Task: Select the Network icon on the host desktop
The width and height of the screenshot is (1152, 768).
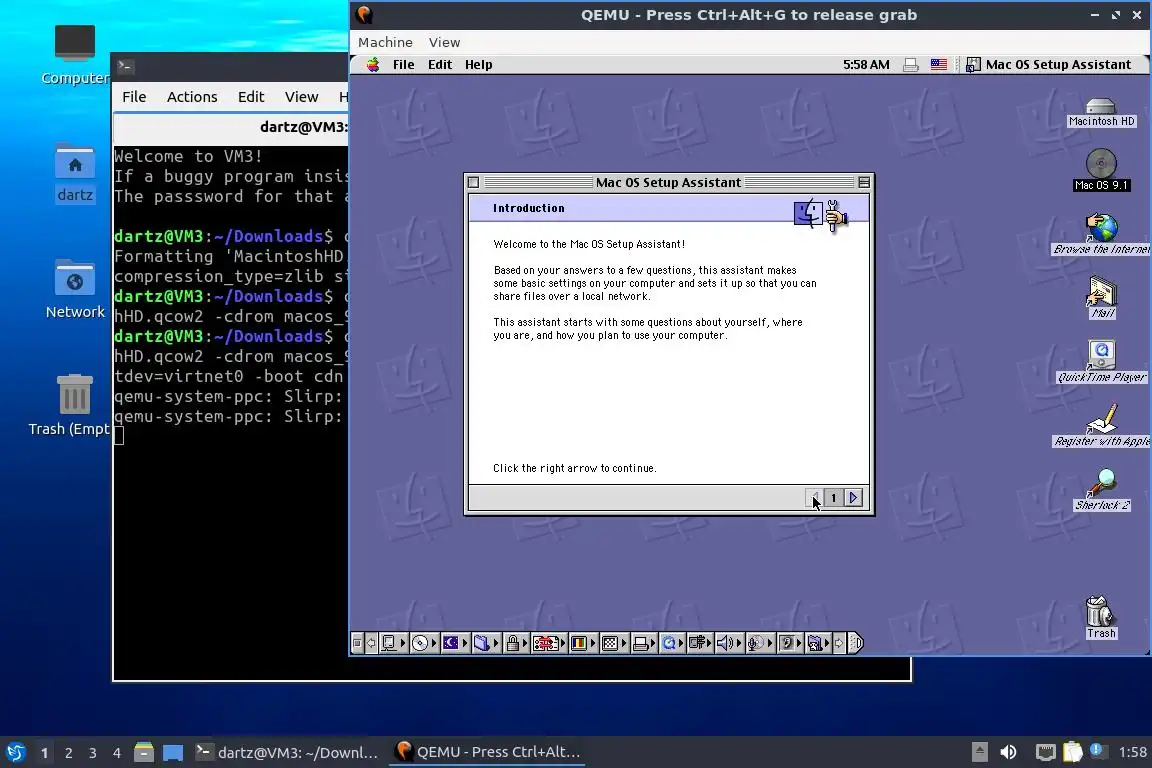Action: pyautogui.click(x=75, y=289)
